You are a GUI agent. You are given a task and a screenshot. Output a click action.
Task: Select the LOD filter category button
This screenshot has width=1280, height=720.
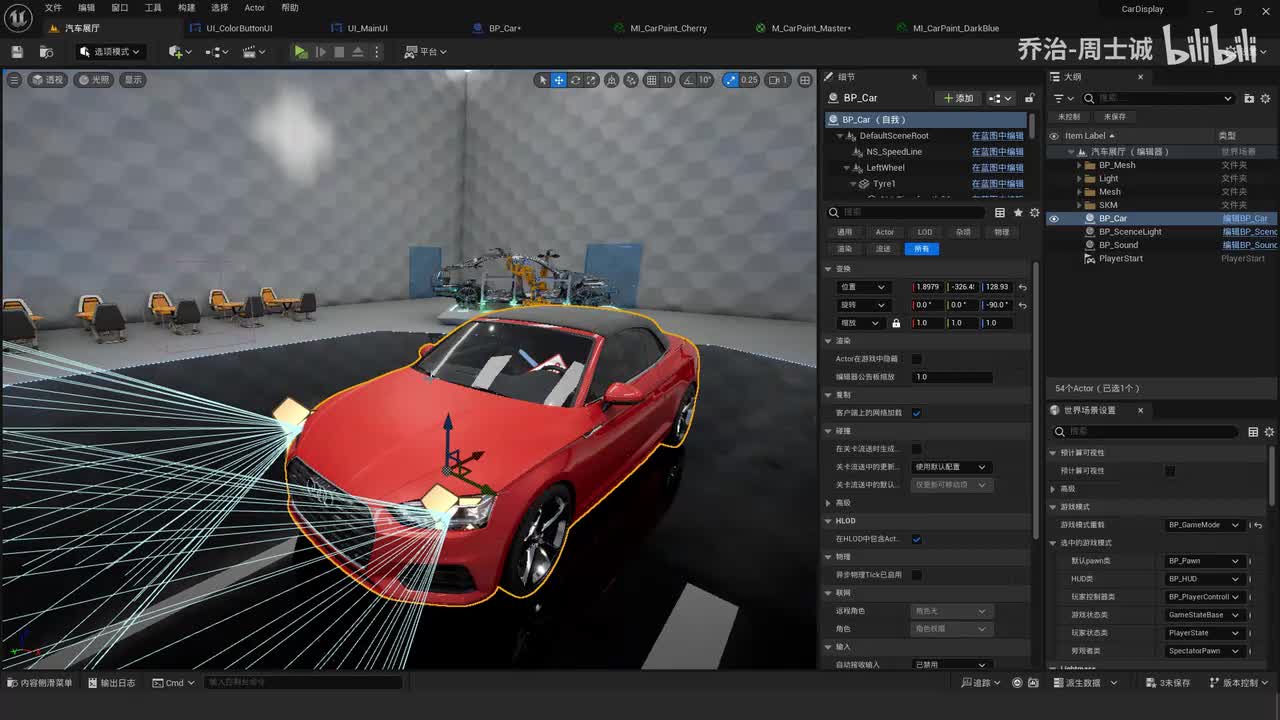925,232
